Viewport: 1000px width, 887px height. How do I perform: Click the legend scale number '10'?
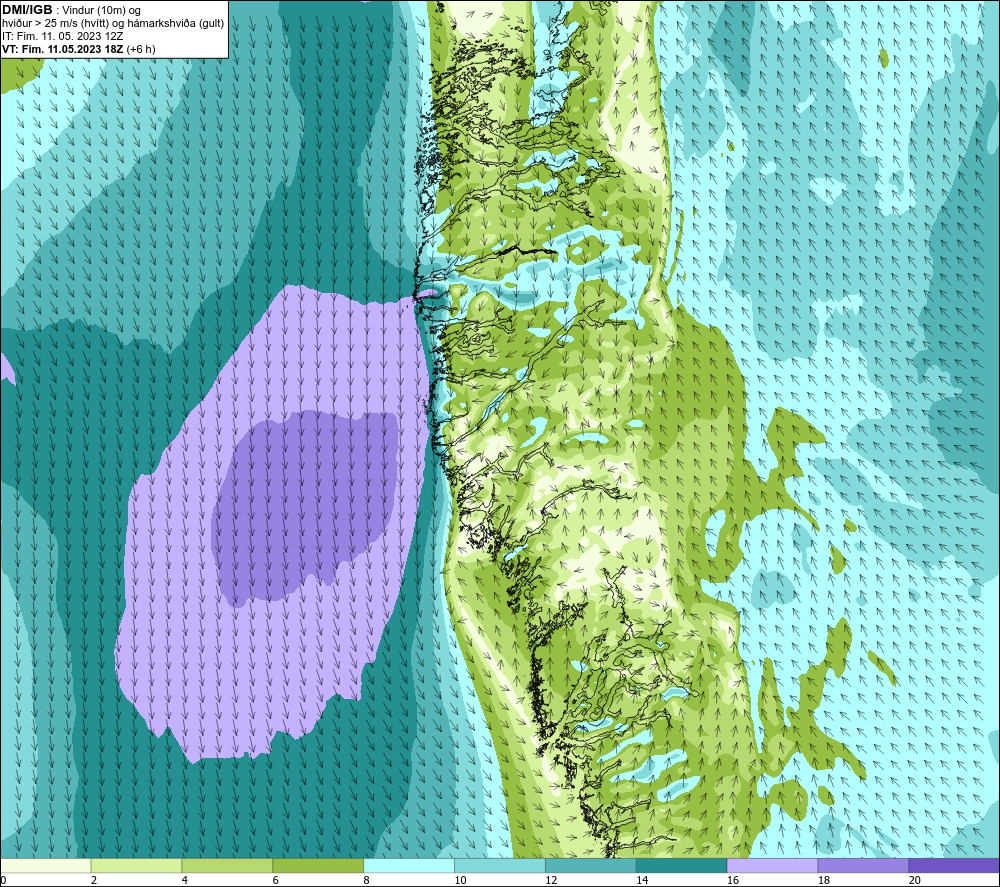[460, 881]
